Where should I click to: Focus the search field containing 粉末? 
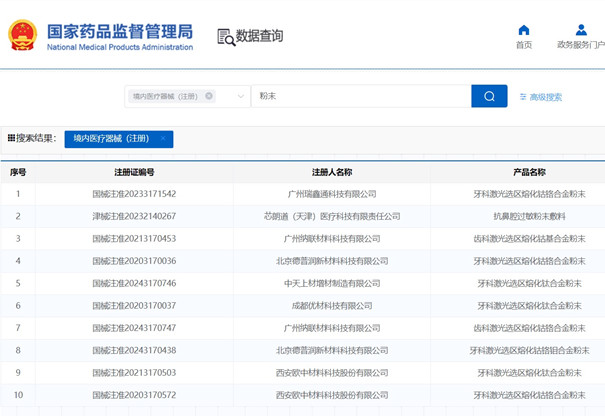coord(361,96)
